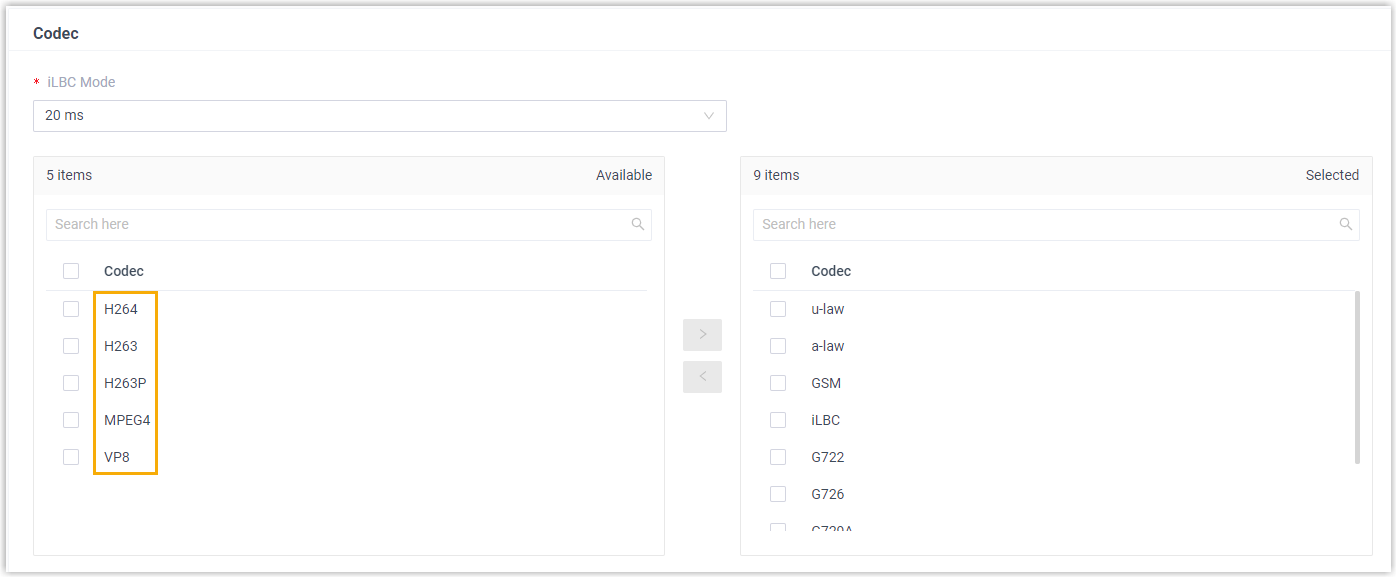
Task: Select the MPEG4 codec checkbox
Action: [71, 420]
